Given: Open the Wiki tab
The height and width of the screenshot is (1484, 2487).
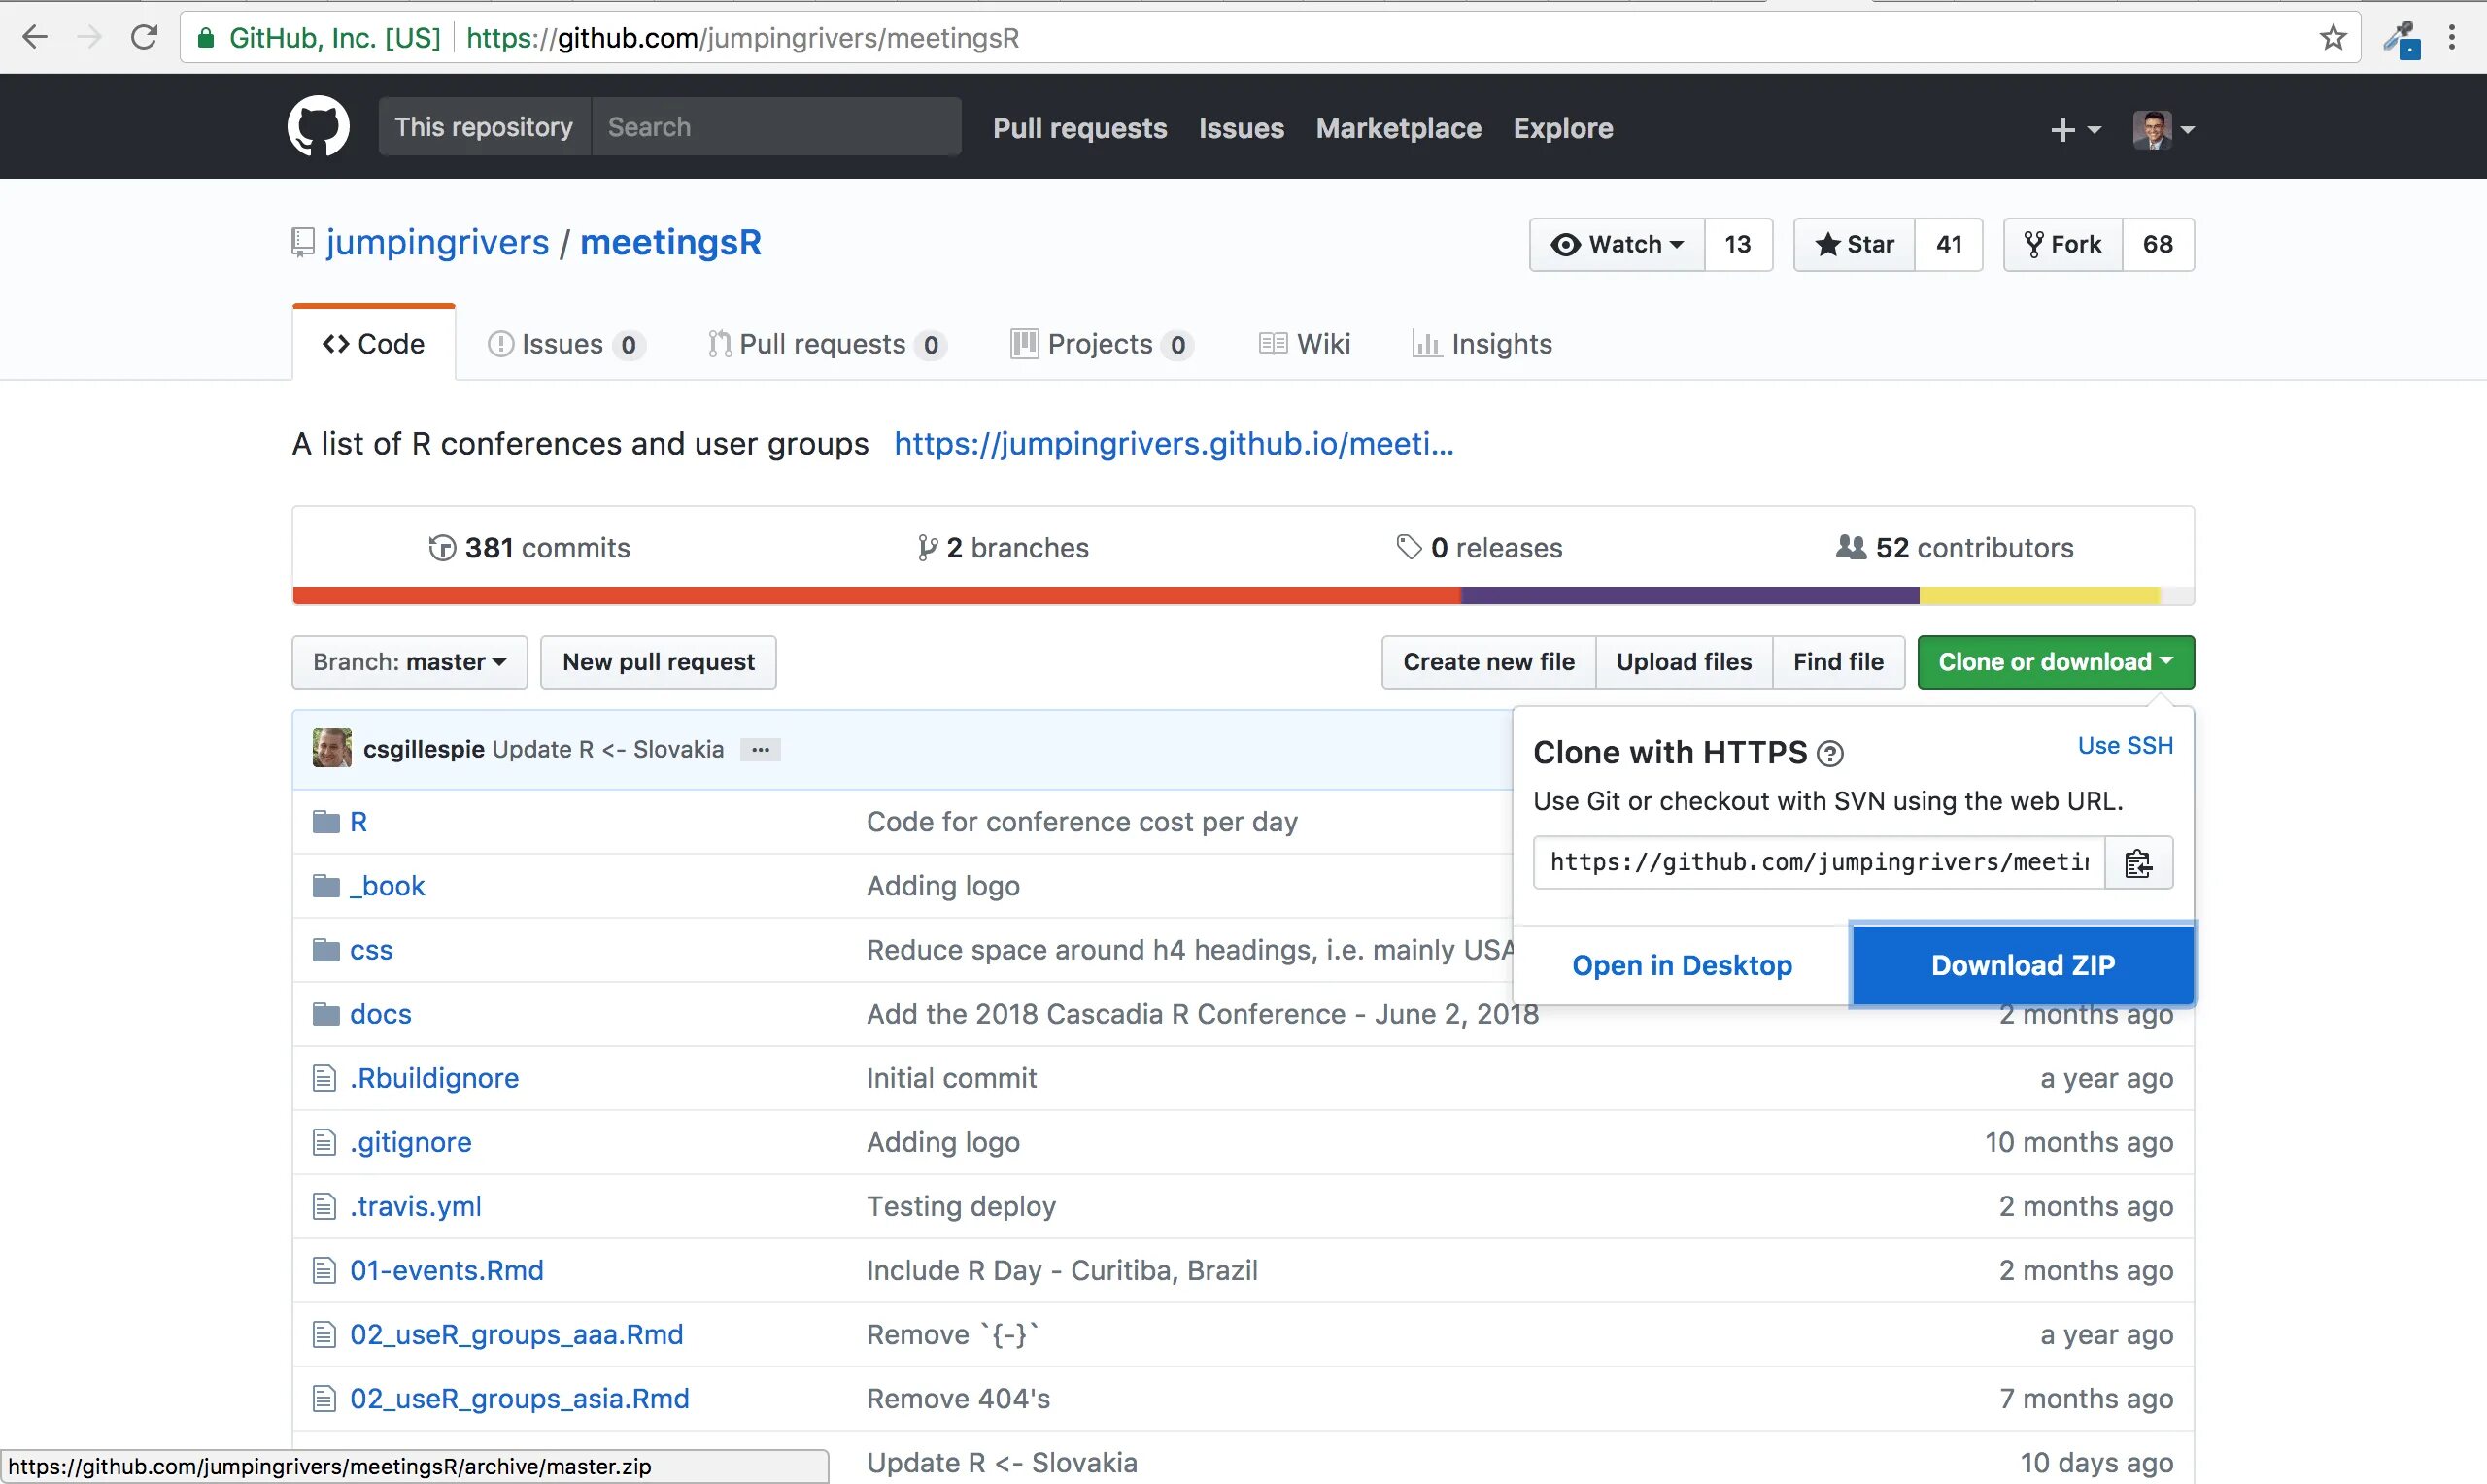Looking at the screenshot, I should 1305,344.
